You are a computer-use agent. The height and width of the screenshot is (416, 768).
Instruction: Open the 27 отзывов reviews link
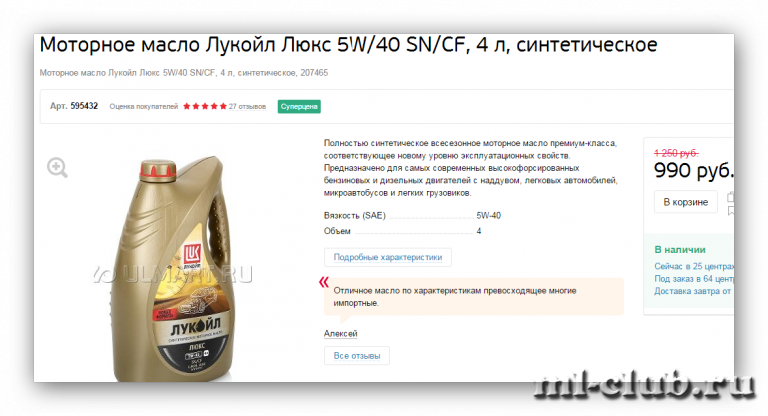247,106
